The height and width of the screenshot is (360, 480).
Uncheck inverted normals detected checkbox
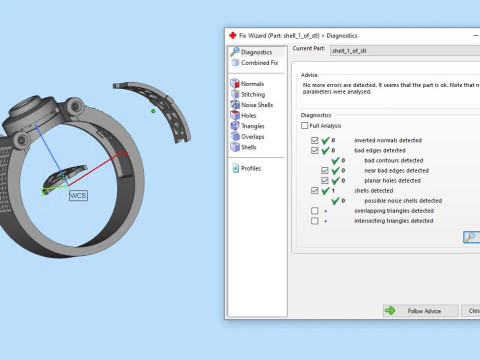[x=314, y=140]
